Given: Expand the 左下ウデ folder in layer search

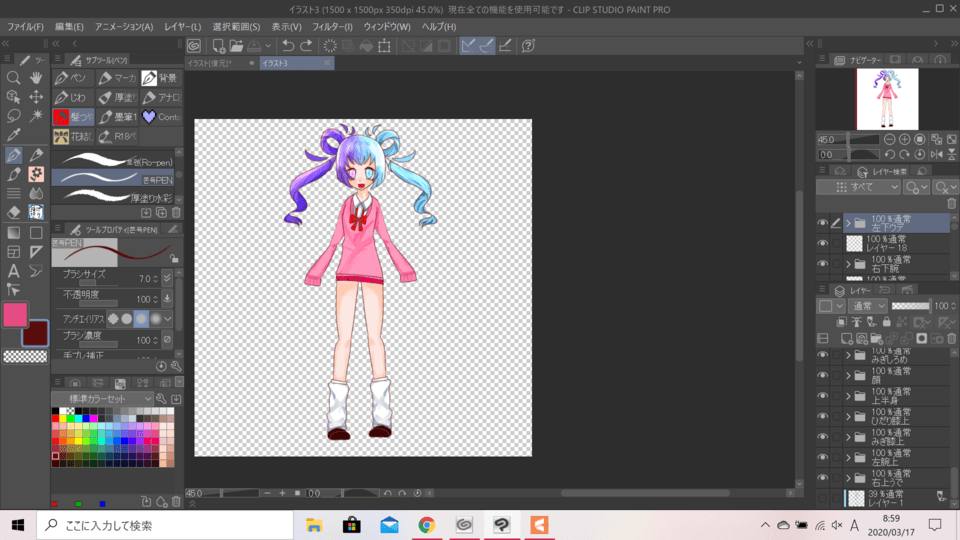Looking at the screenshot, I should tap(849, 223).
